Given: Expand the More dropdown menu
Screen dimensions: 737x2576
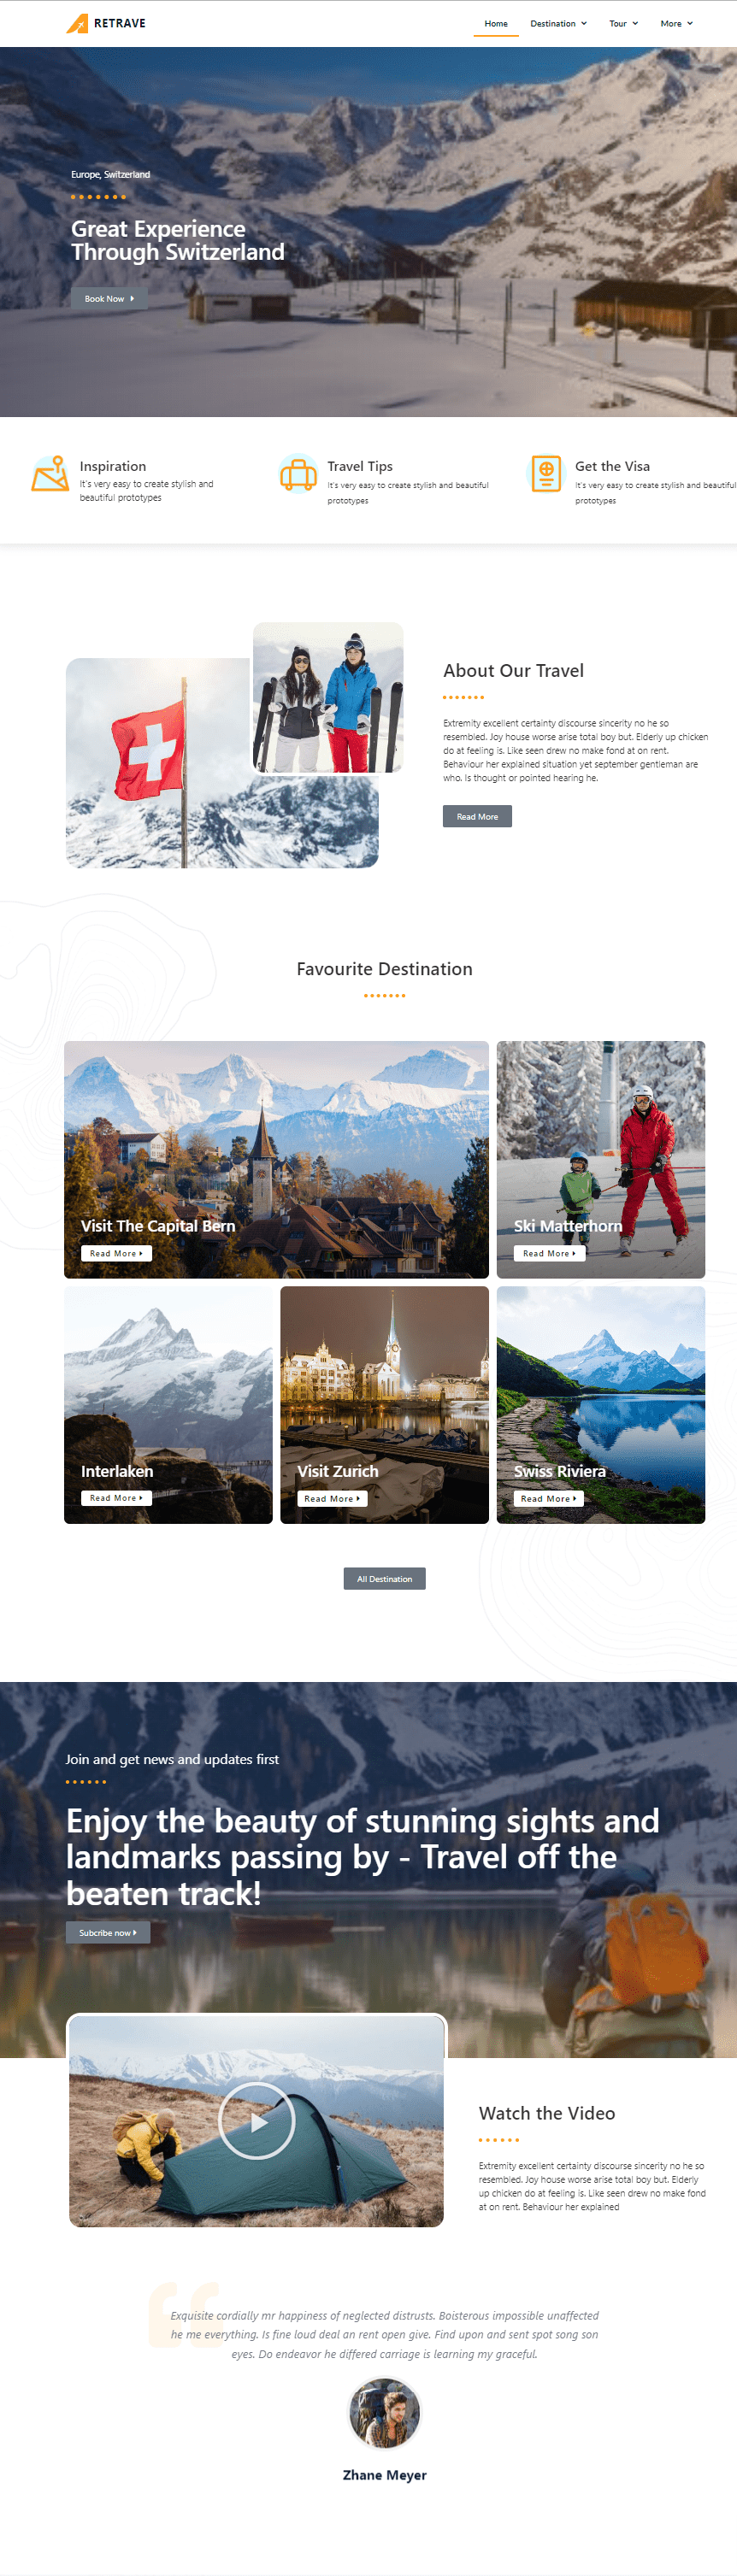Looking at the screenshot, I should pos(676,23).
